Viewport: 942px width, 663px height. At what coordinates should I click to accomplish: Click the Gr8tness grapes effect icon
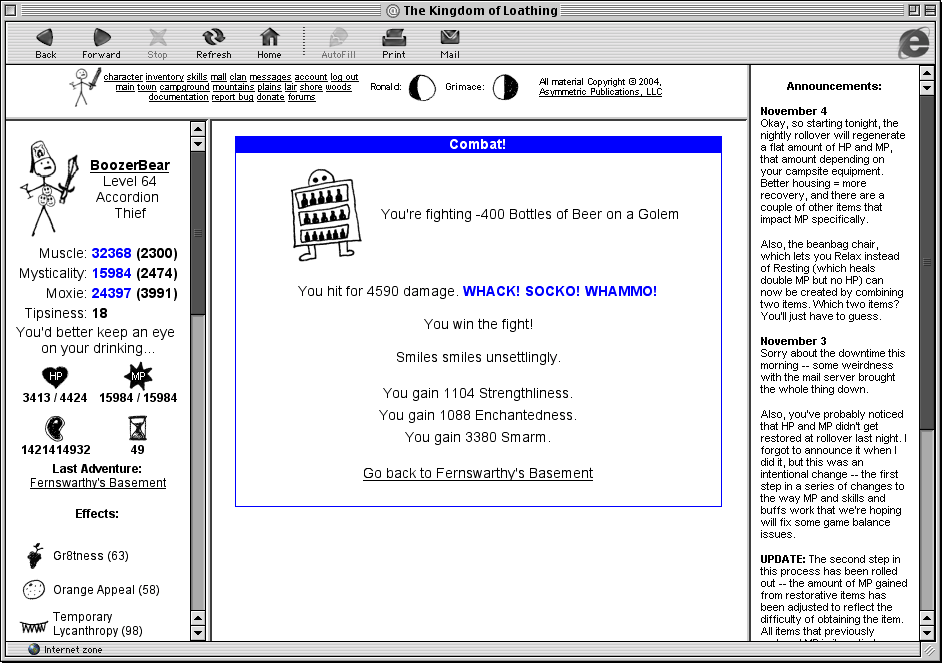tap(34, 556)
